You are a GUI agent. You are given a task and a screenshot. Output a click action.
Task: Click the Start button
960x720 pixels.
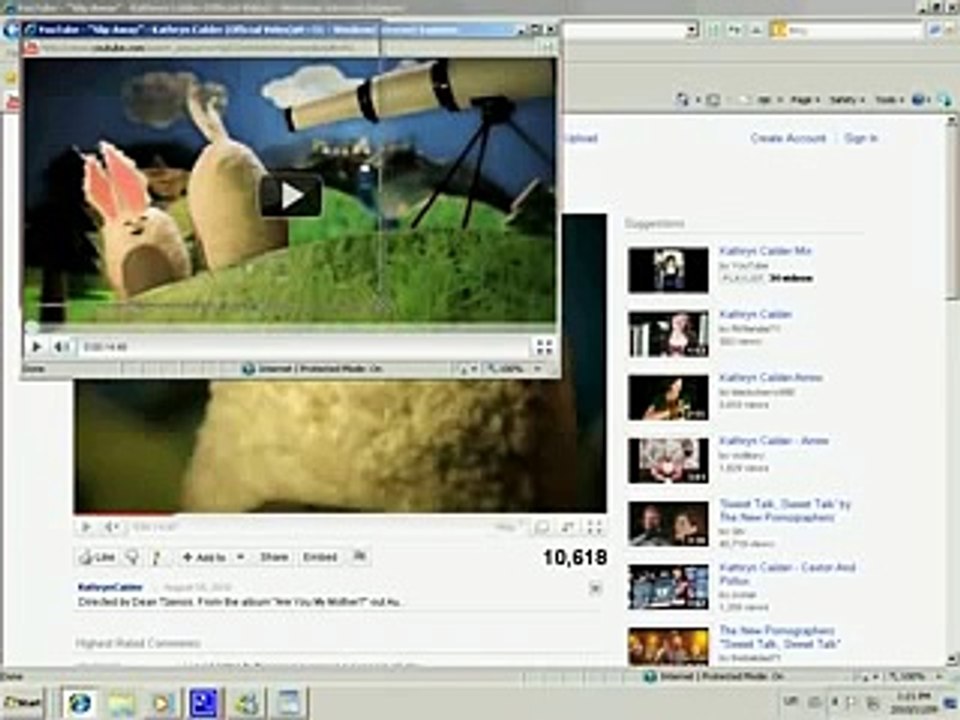[23, 702]
